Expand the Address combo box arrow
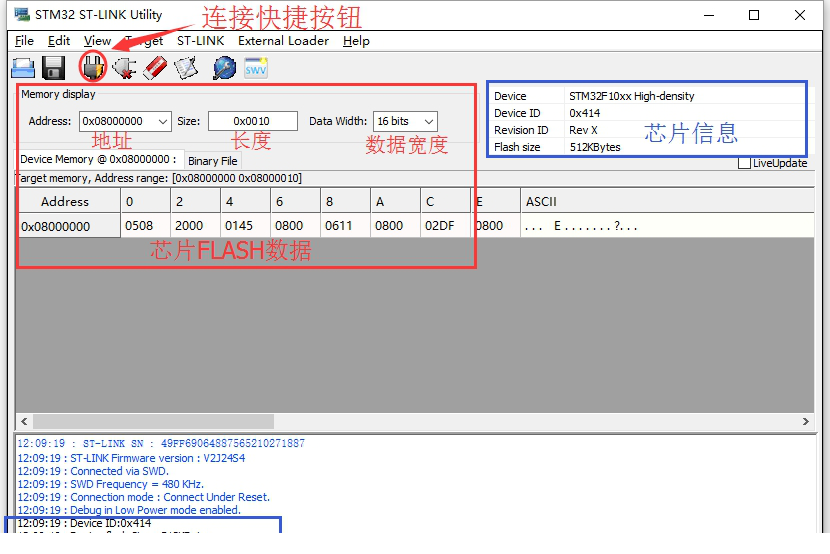 [x=163, y=122]
